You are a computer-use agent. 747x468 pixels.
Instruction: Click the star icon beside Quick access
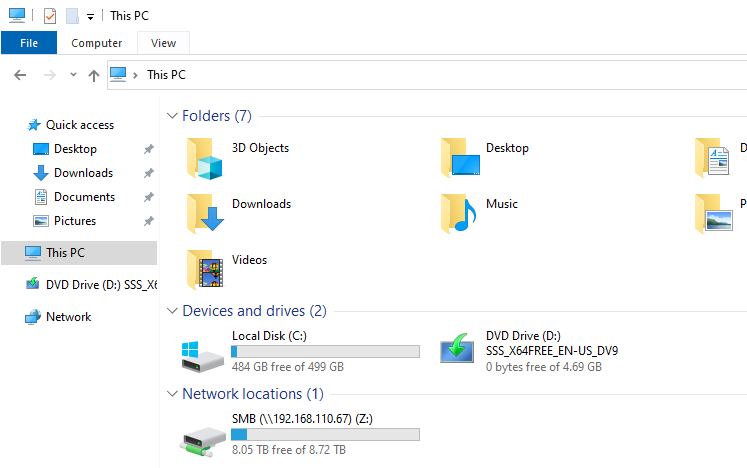34,125
